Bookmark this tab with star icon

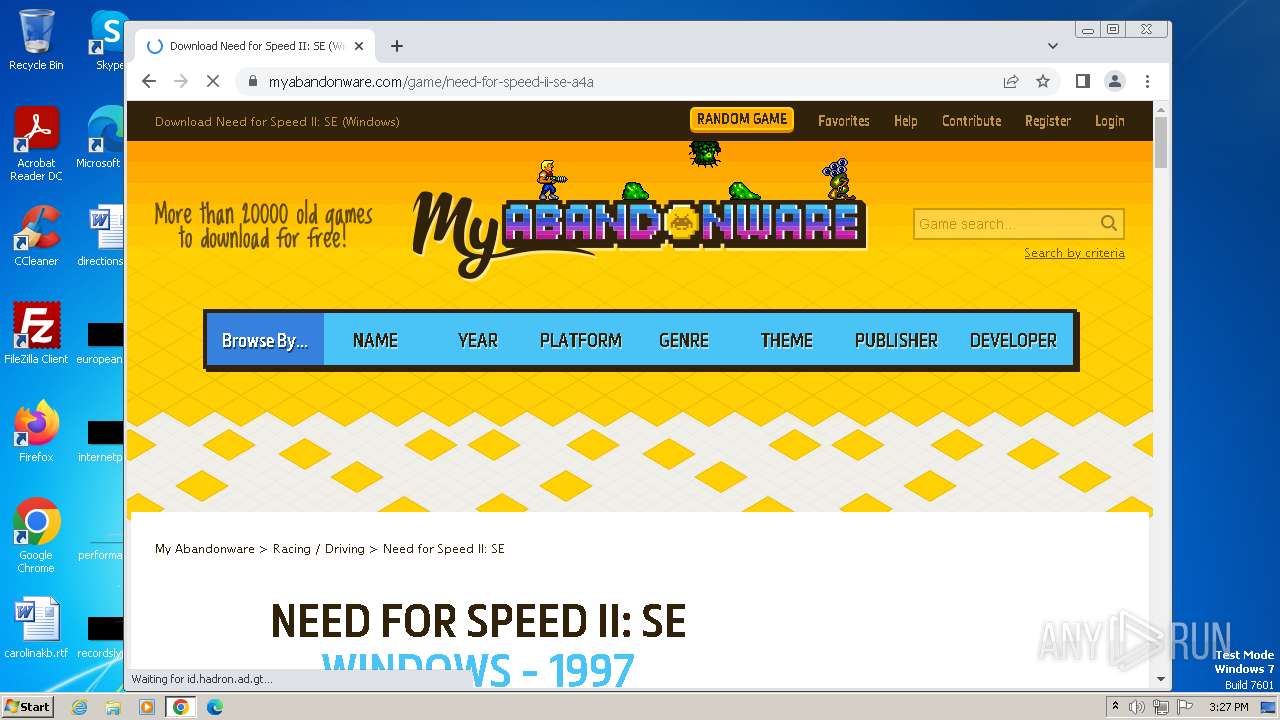(x=1043, y=81)
